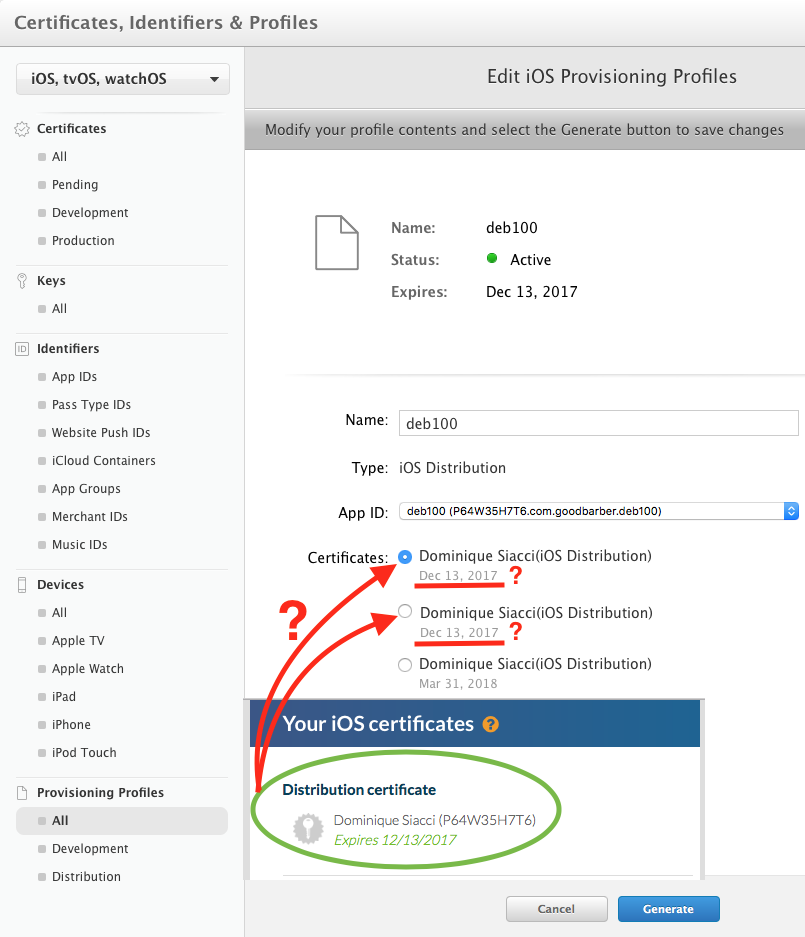Select second certificate expiring Dec 13, 2017
This screenshot has width=805, height=937.
(x=405, y=612)
